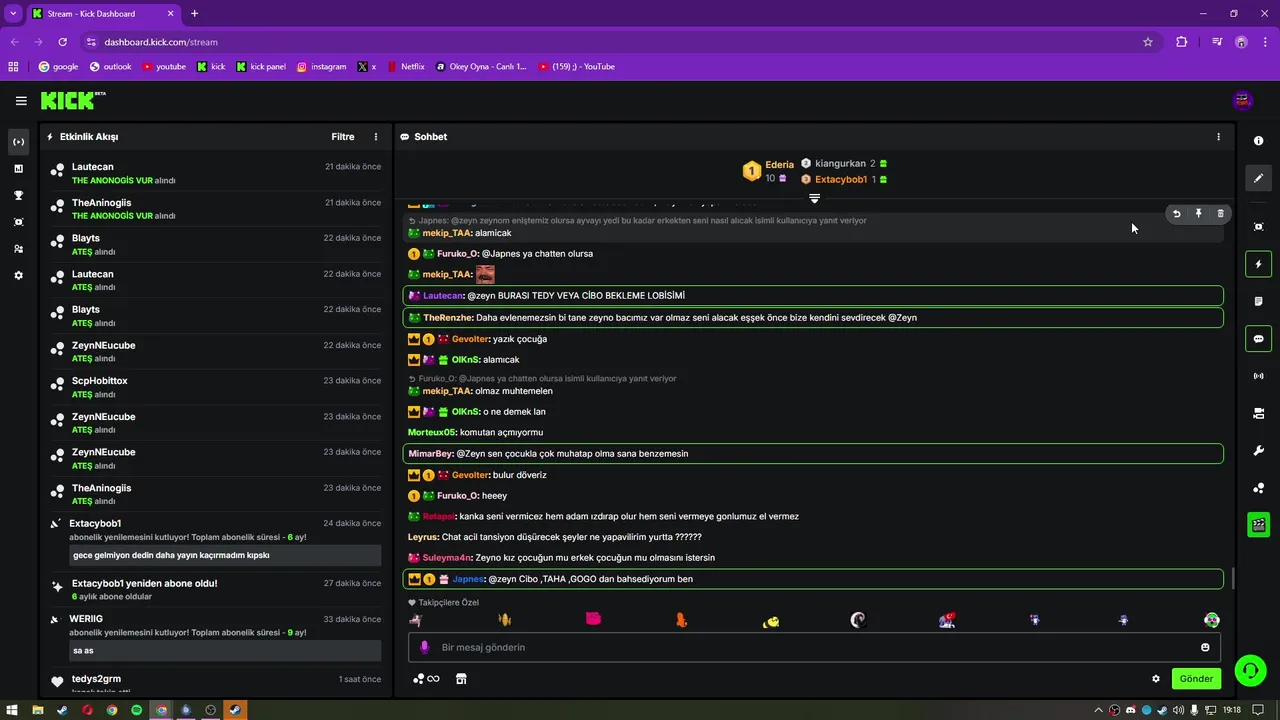Select the WERIIG subscription renewal entry
This screenshot has height=720, width=1280.
(217, 637)
